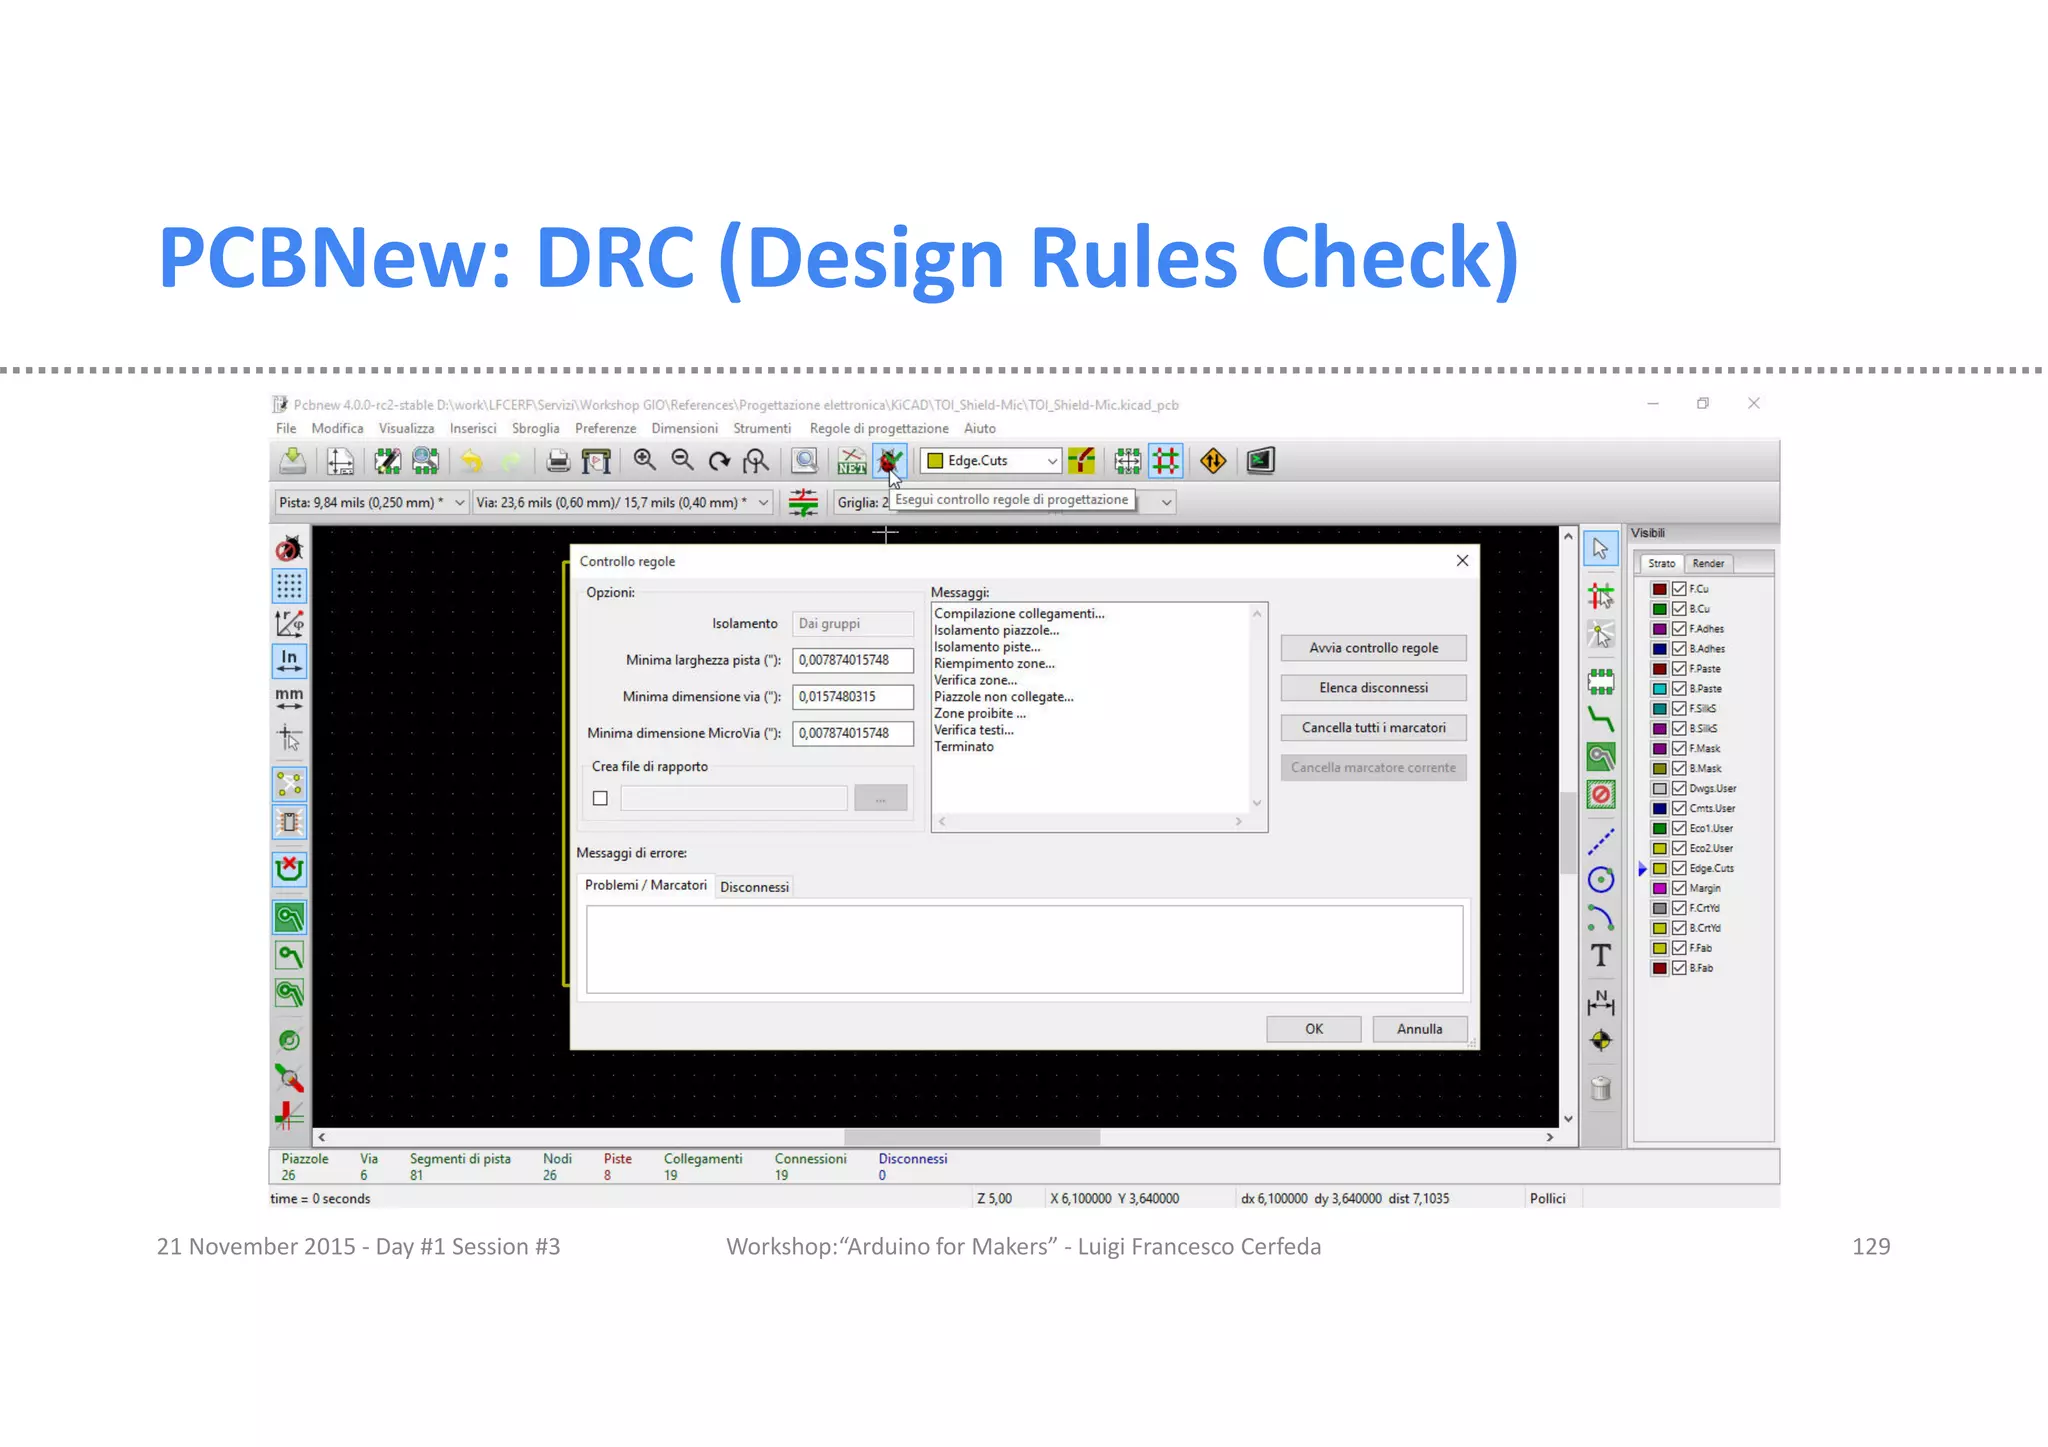The height and width of the screenshot is (1447, 2048).
Task: Switch to the Disconnessi tab
Action: point(754,887)
